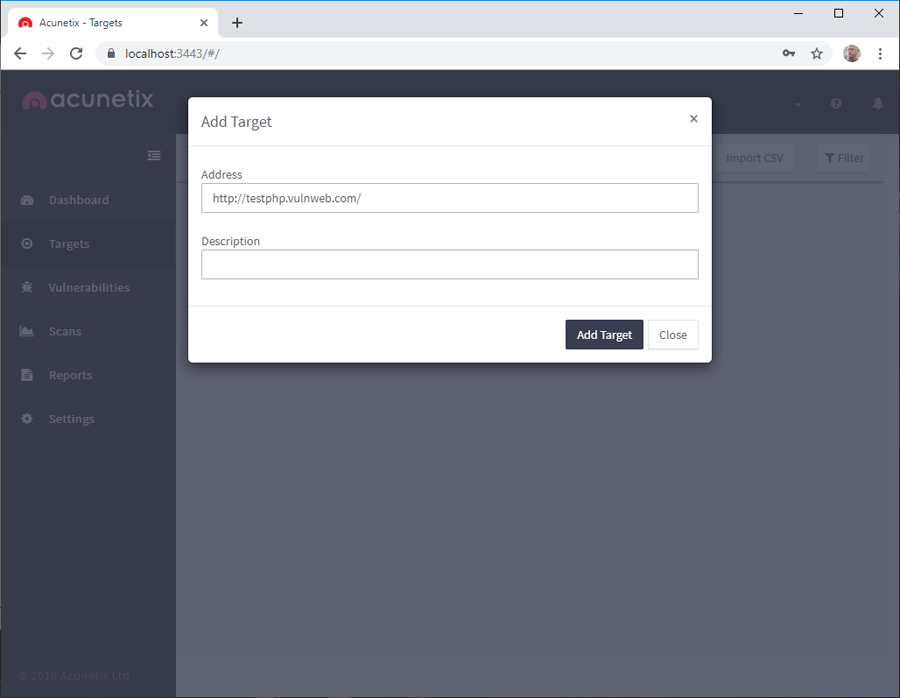900x698 pixels.
Task: Click the Targets bullseye icon
Action: (x=27, y=243)
